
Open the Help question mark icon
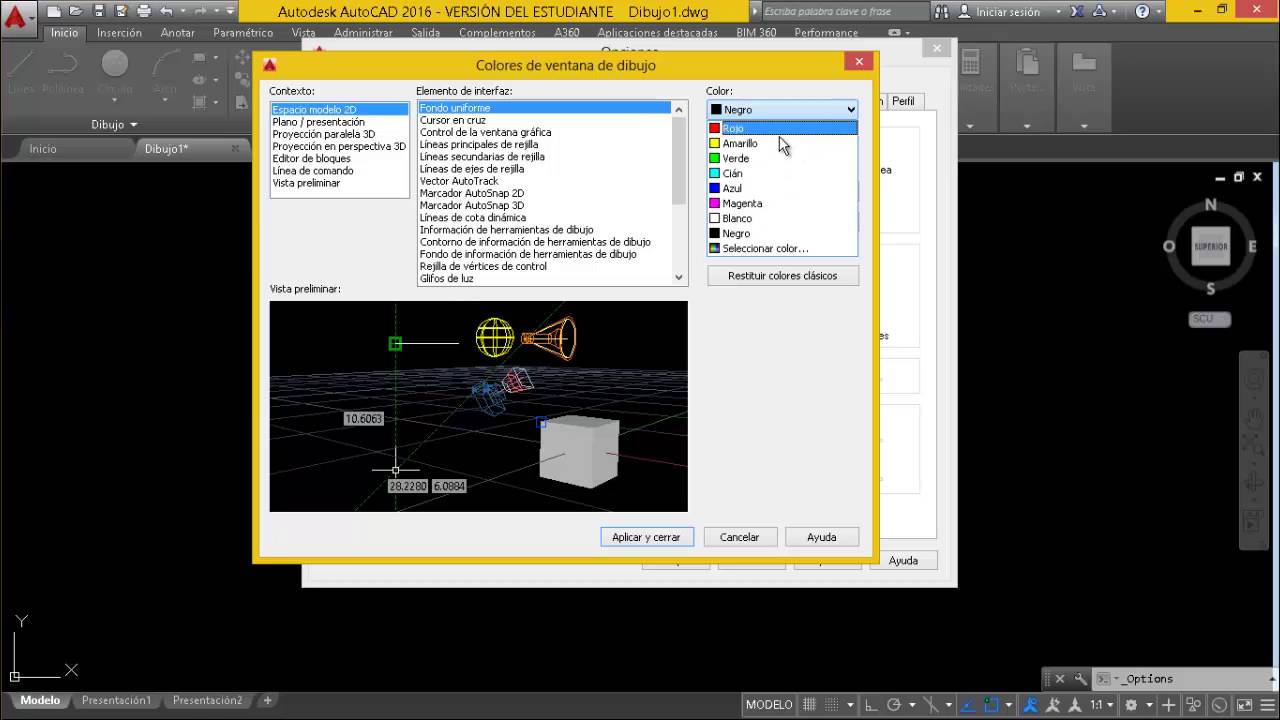point(1142,12)
